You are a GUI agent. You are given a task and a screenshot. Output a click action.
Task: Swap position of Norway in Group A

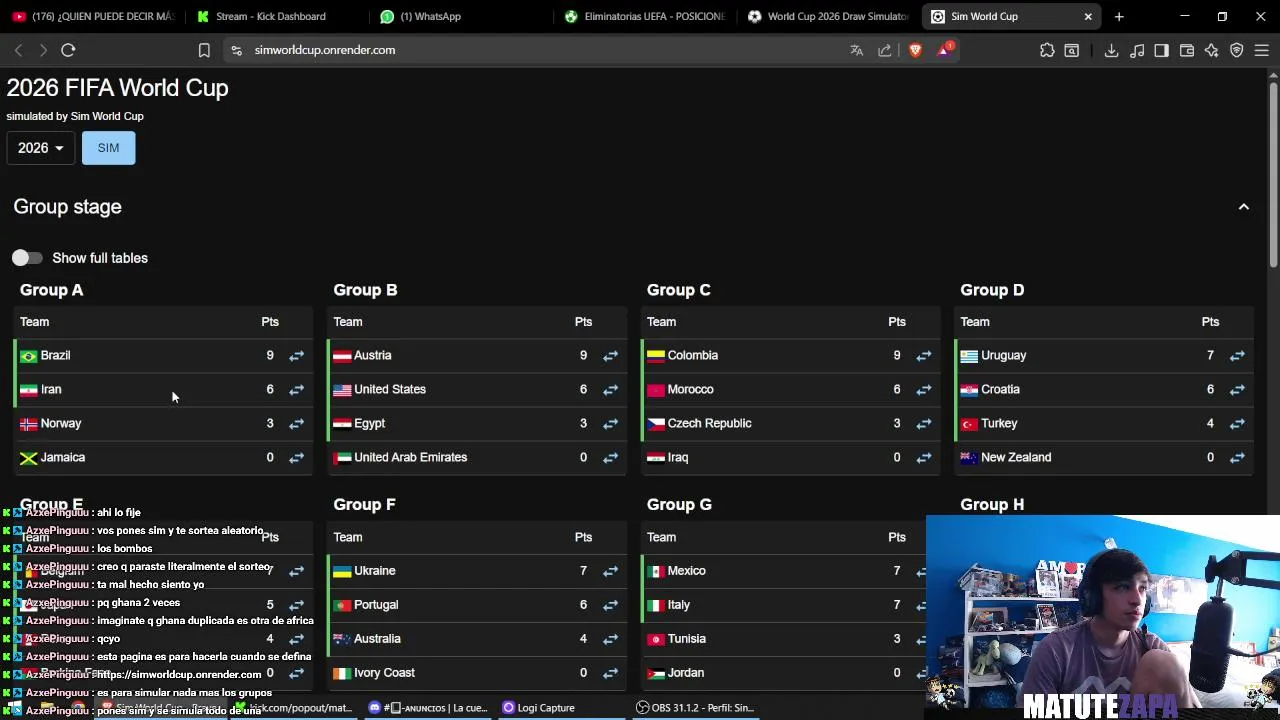pyautogui.click(x=296, y=424)
